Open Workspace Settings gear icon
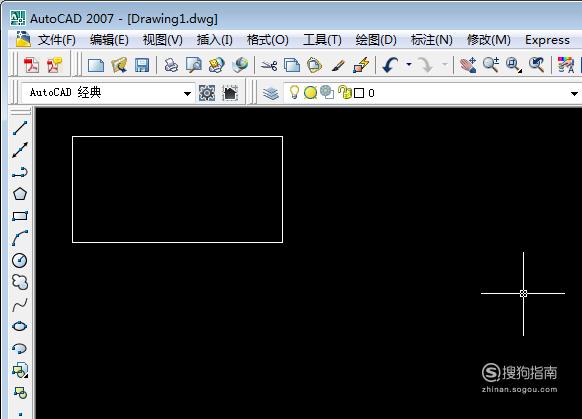The image size is (582, 419). (207, 93)
